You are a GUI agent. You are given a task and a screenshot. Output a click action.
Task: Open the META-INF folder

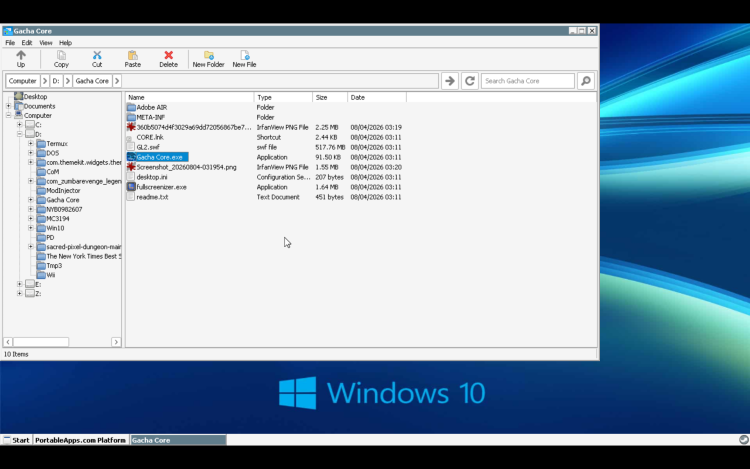[146, 117]
